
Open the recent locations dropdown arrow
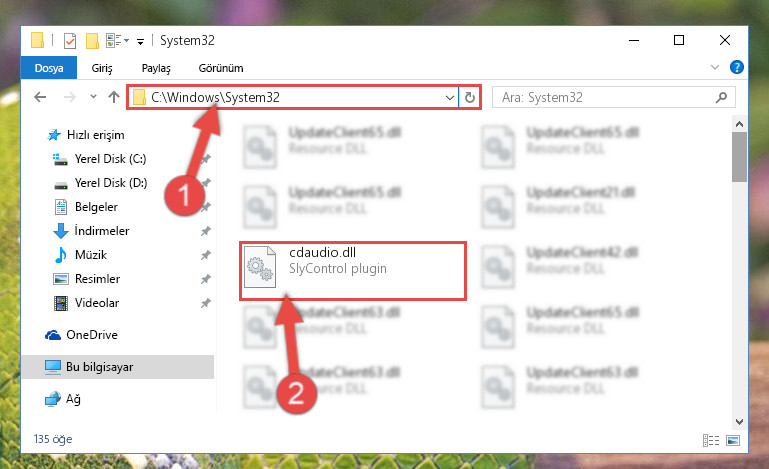(x=93, y=97)
